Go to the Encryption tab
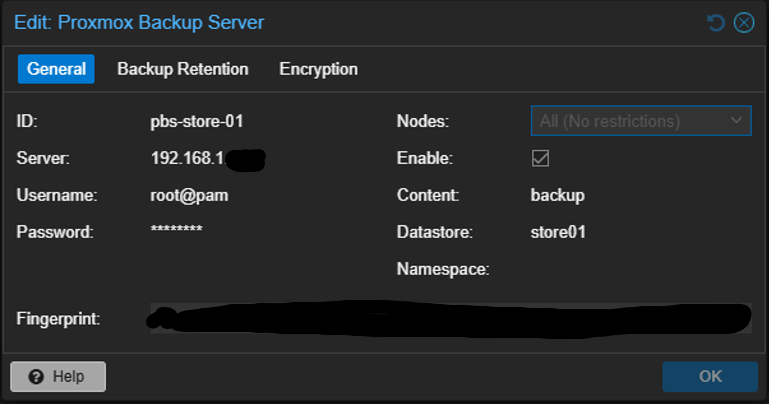The image size is (769, 404). (x=318, y=69)
